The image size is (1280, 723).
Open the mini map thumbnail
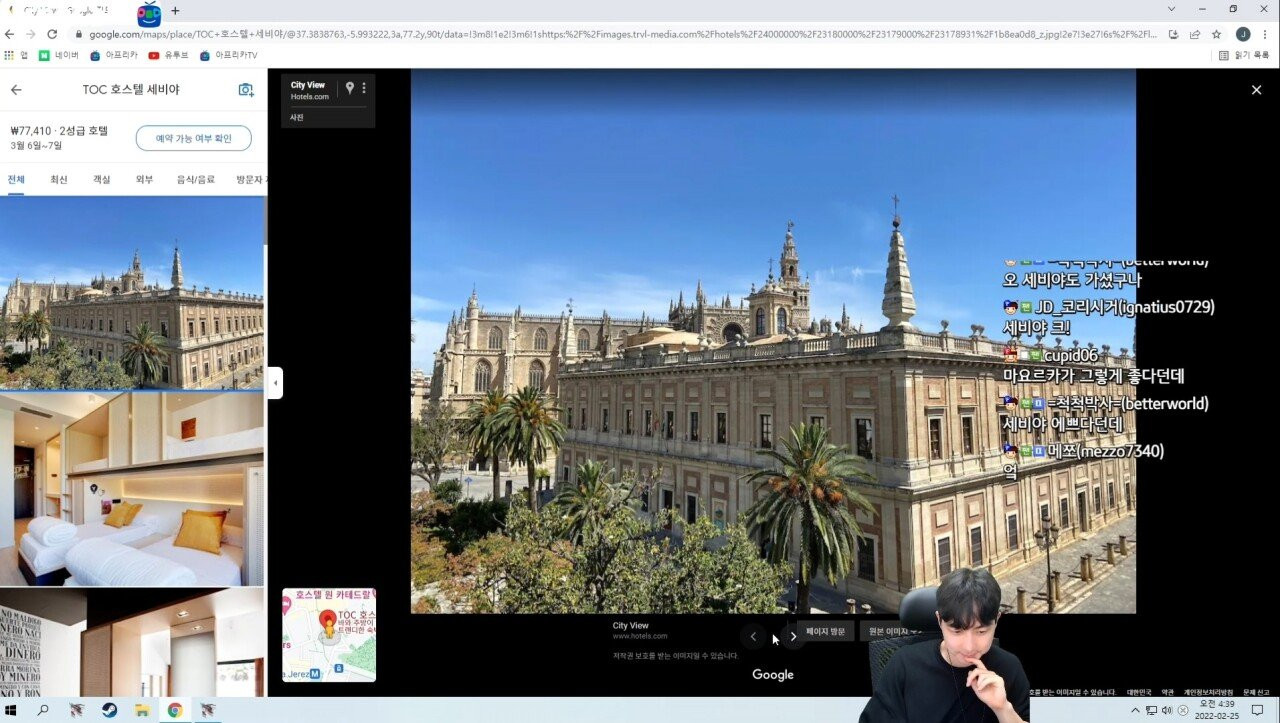pyautogui.click(x=329, y=635)
